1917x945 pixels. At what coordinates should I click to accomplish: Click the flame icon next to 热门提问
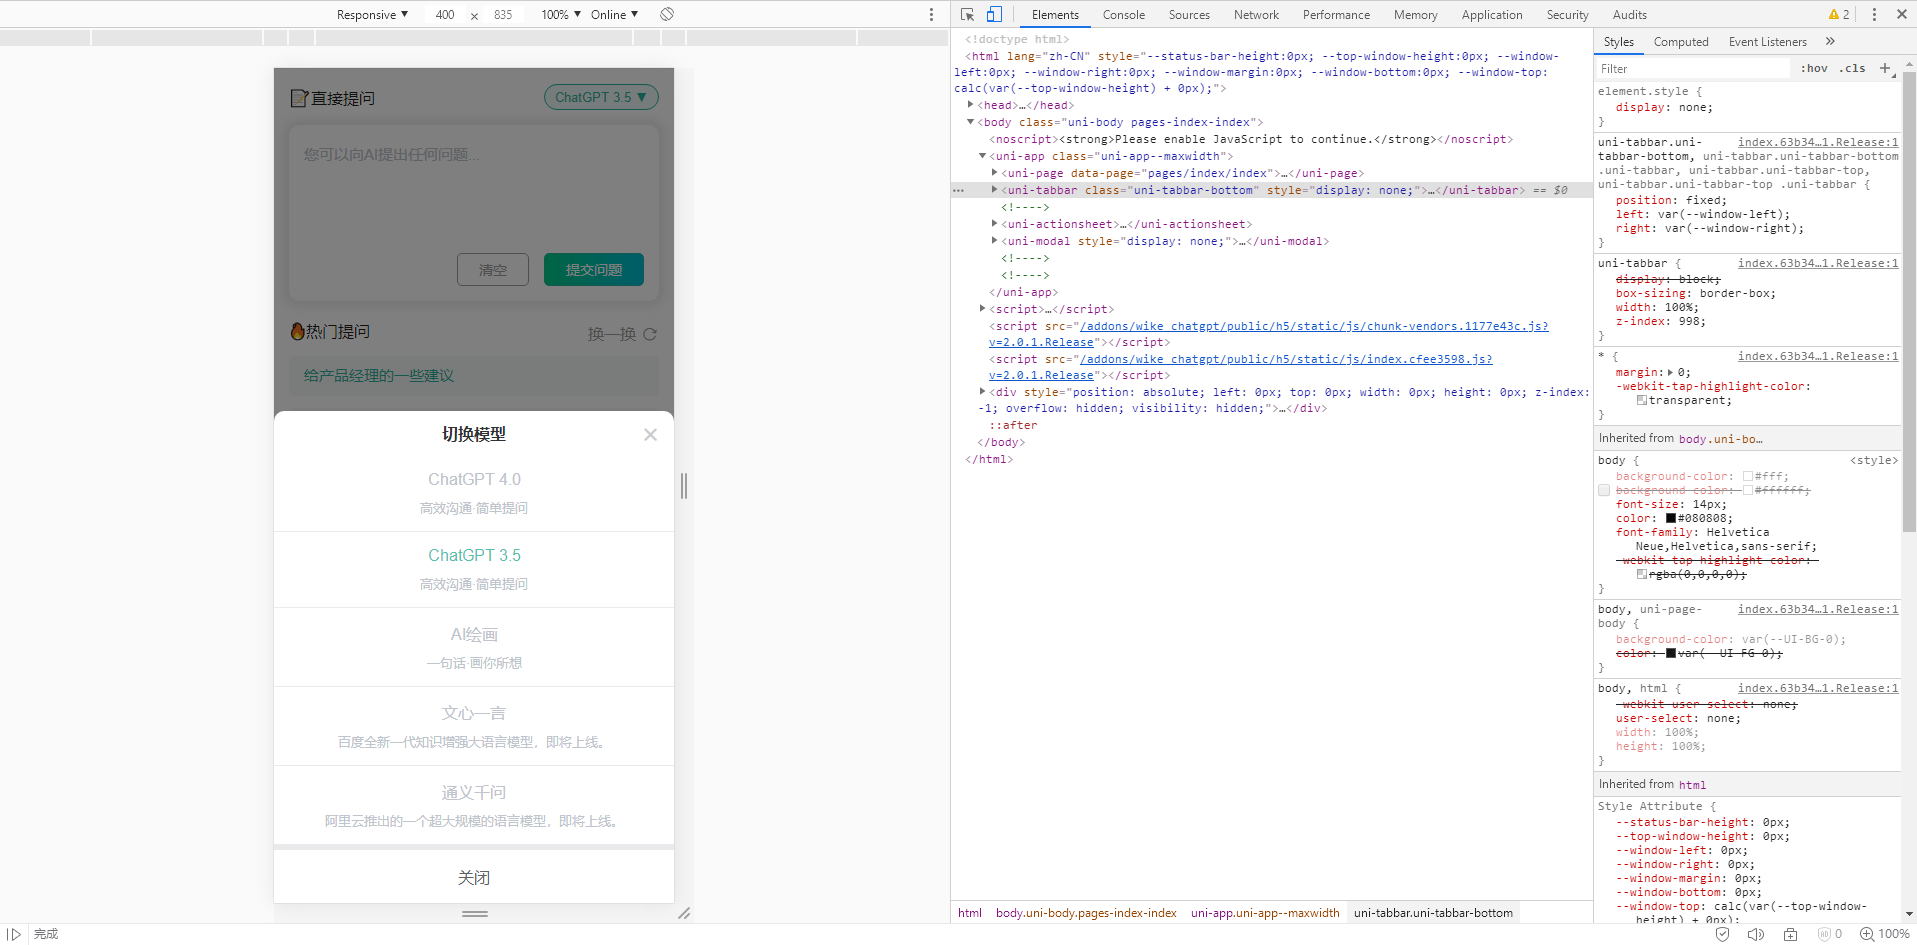297,331
